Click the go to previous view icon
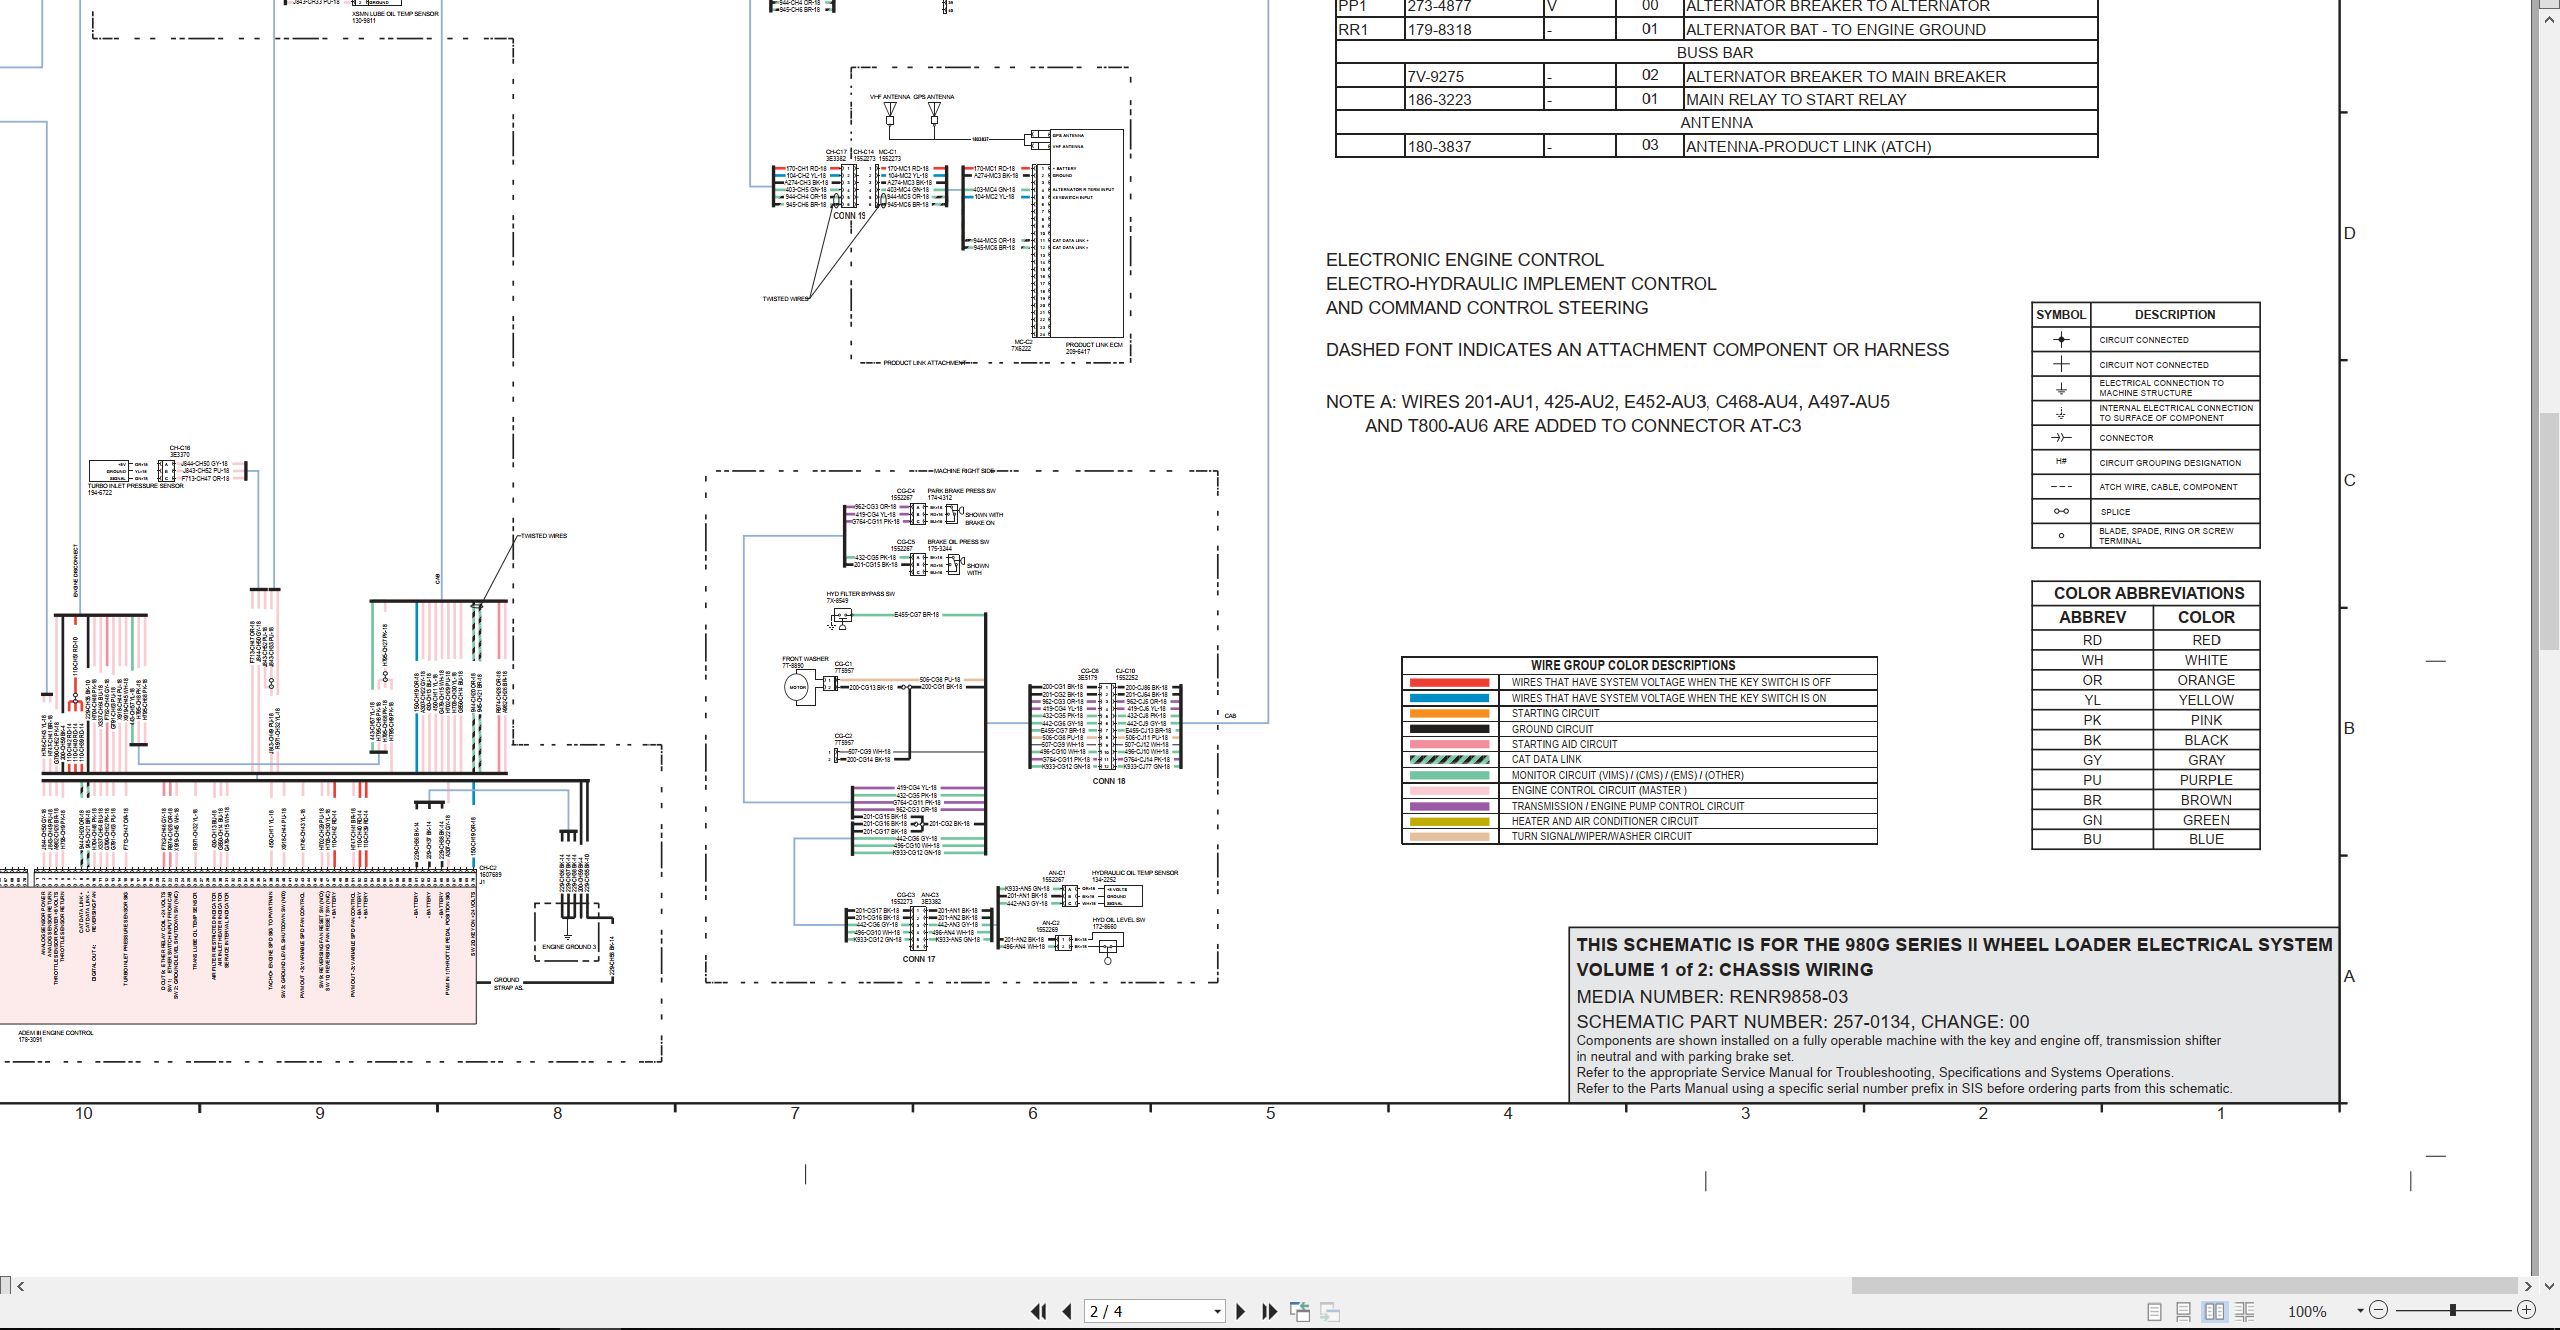2560x1330 pixels. pyautogui.click(x=1300, y=1311)
